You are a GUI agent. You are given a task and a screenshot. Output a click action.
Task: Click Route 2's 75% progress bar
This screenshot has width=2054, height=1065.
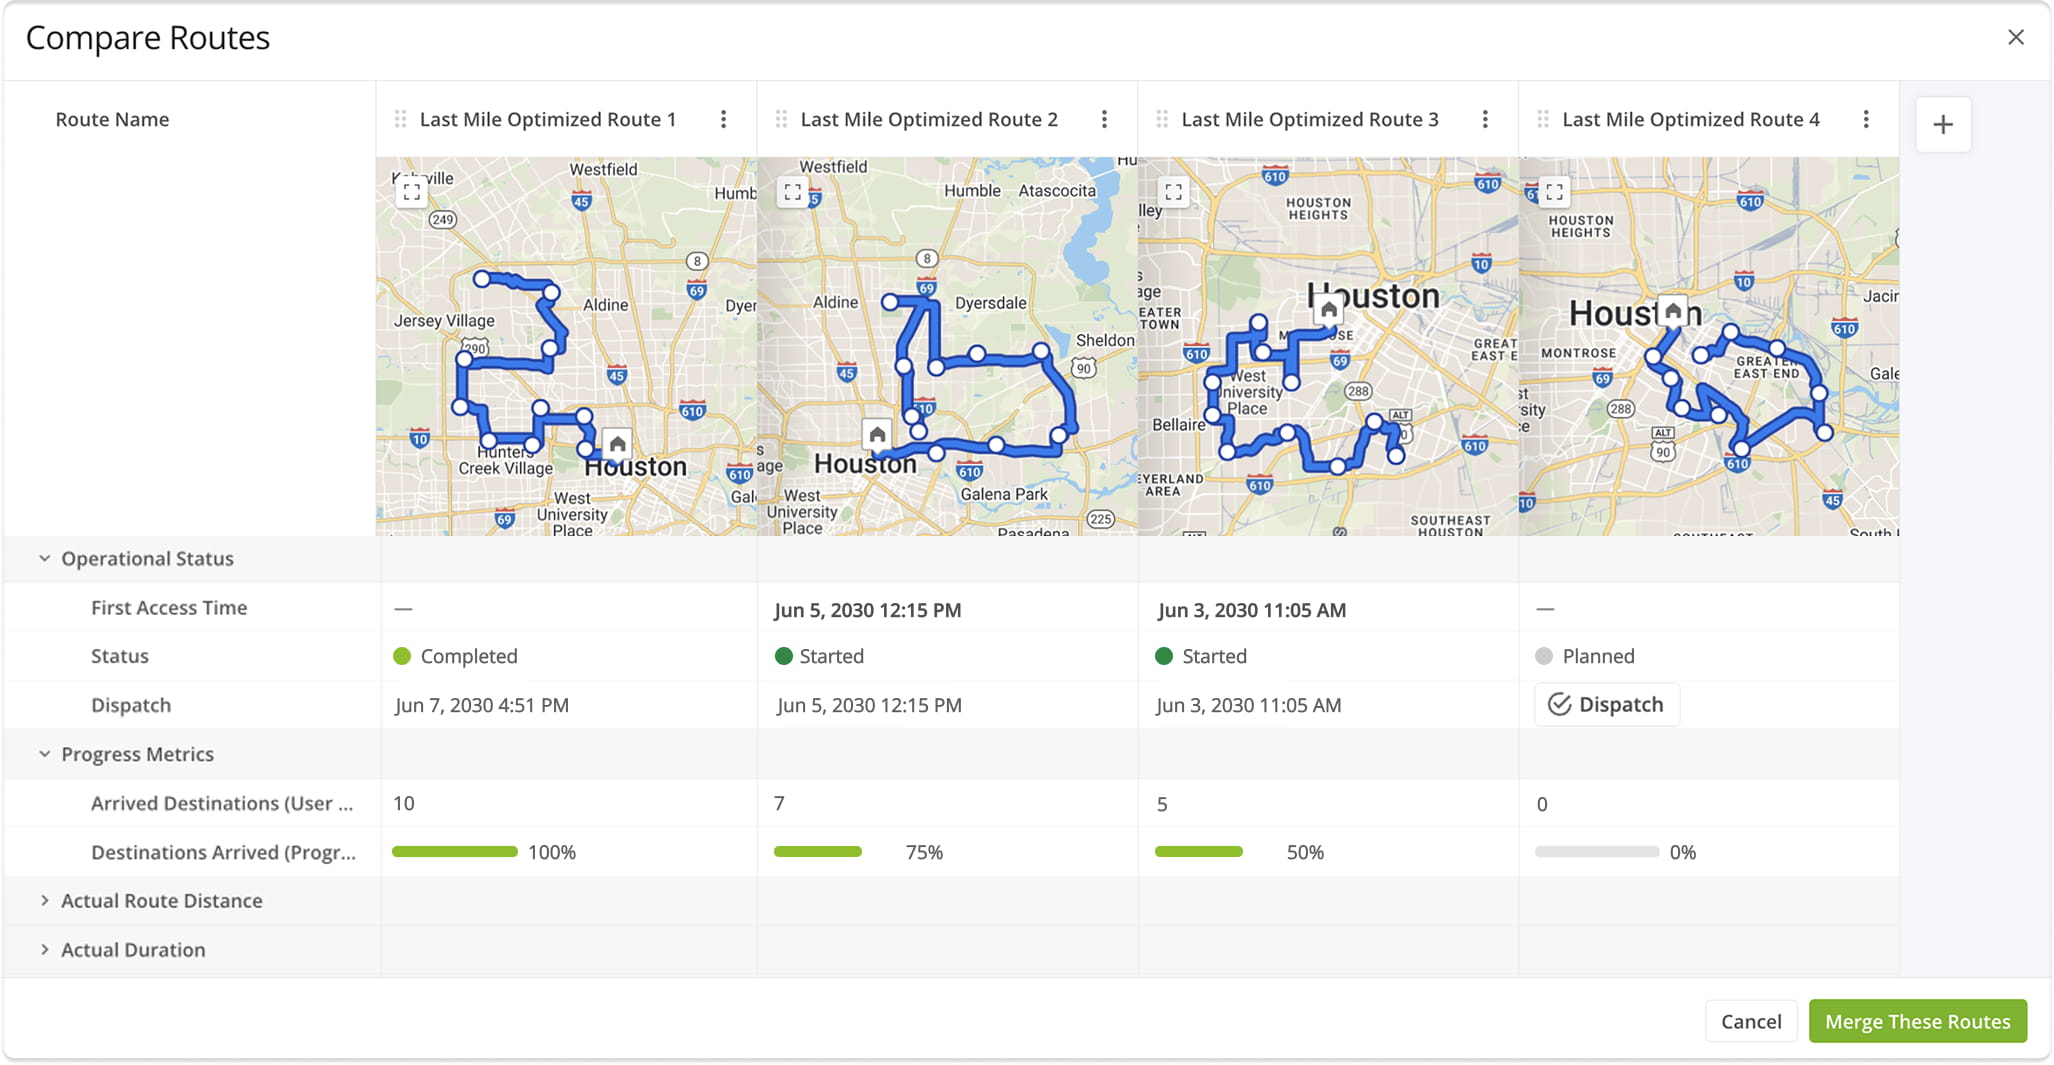tap(818, 852)
